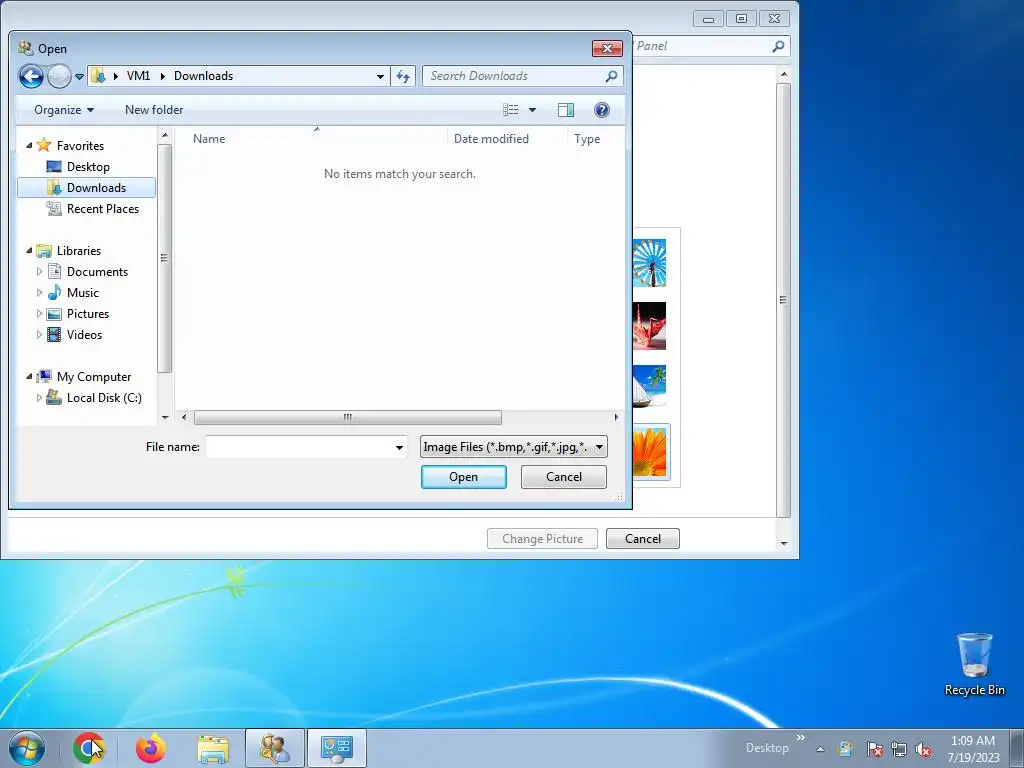
Task: Click the horizontal scrollbar in file list
Action: coord(347,417)
